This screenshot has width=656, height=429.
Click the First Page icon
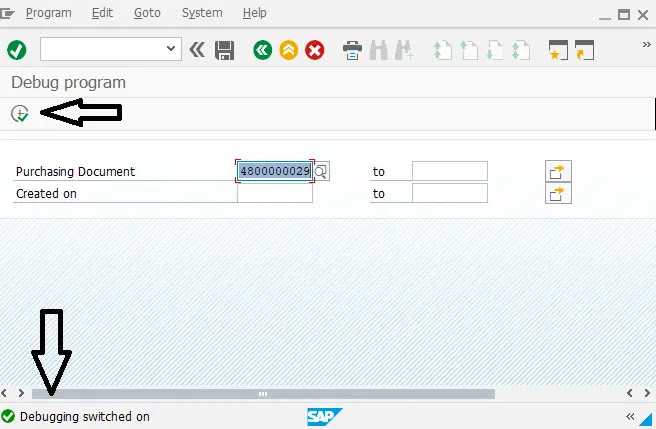(443, 50)
